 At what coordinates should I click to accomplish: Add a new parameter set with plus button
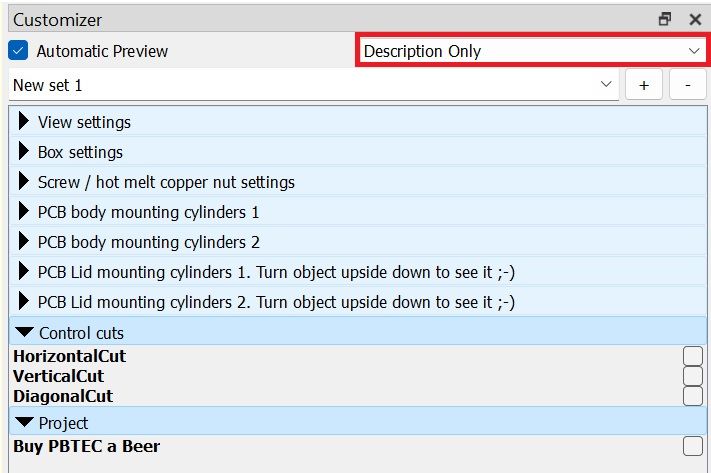643,85
